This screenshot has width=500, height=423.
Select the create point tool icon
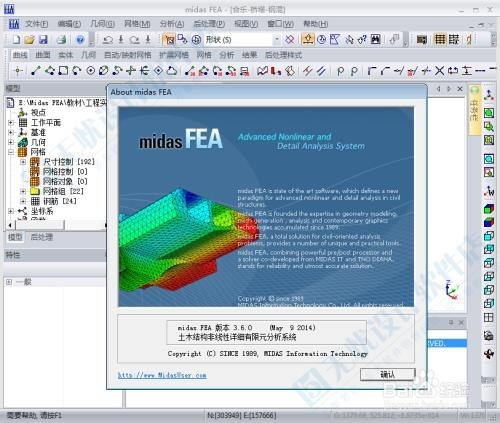pyautogui.click(x=18, y=71)
